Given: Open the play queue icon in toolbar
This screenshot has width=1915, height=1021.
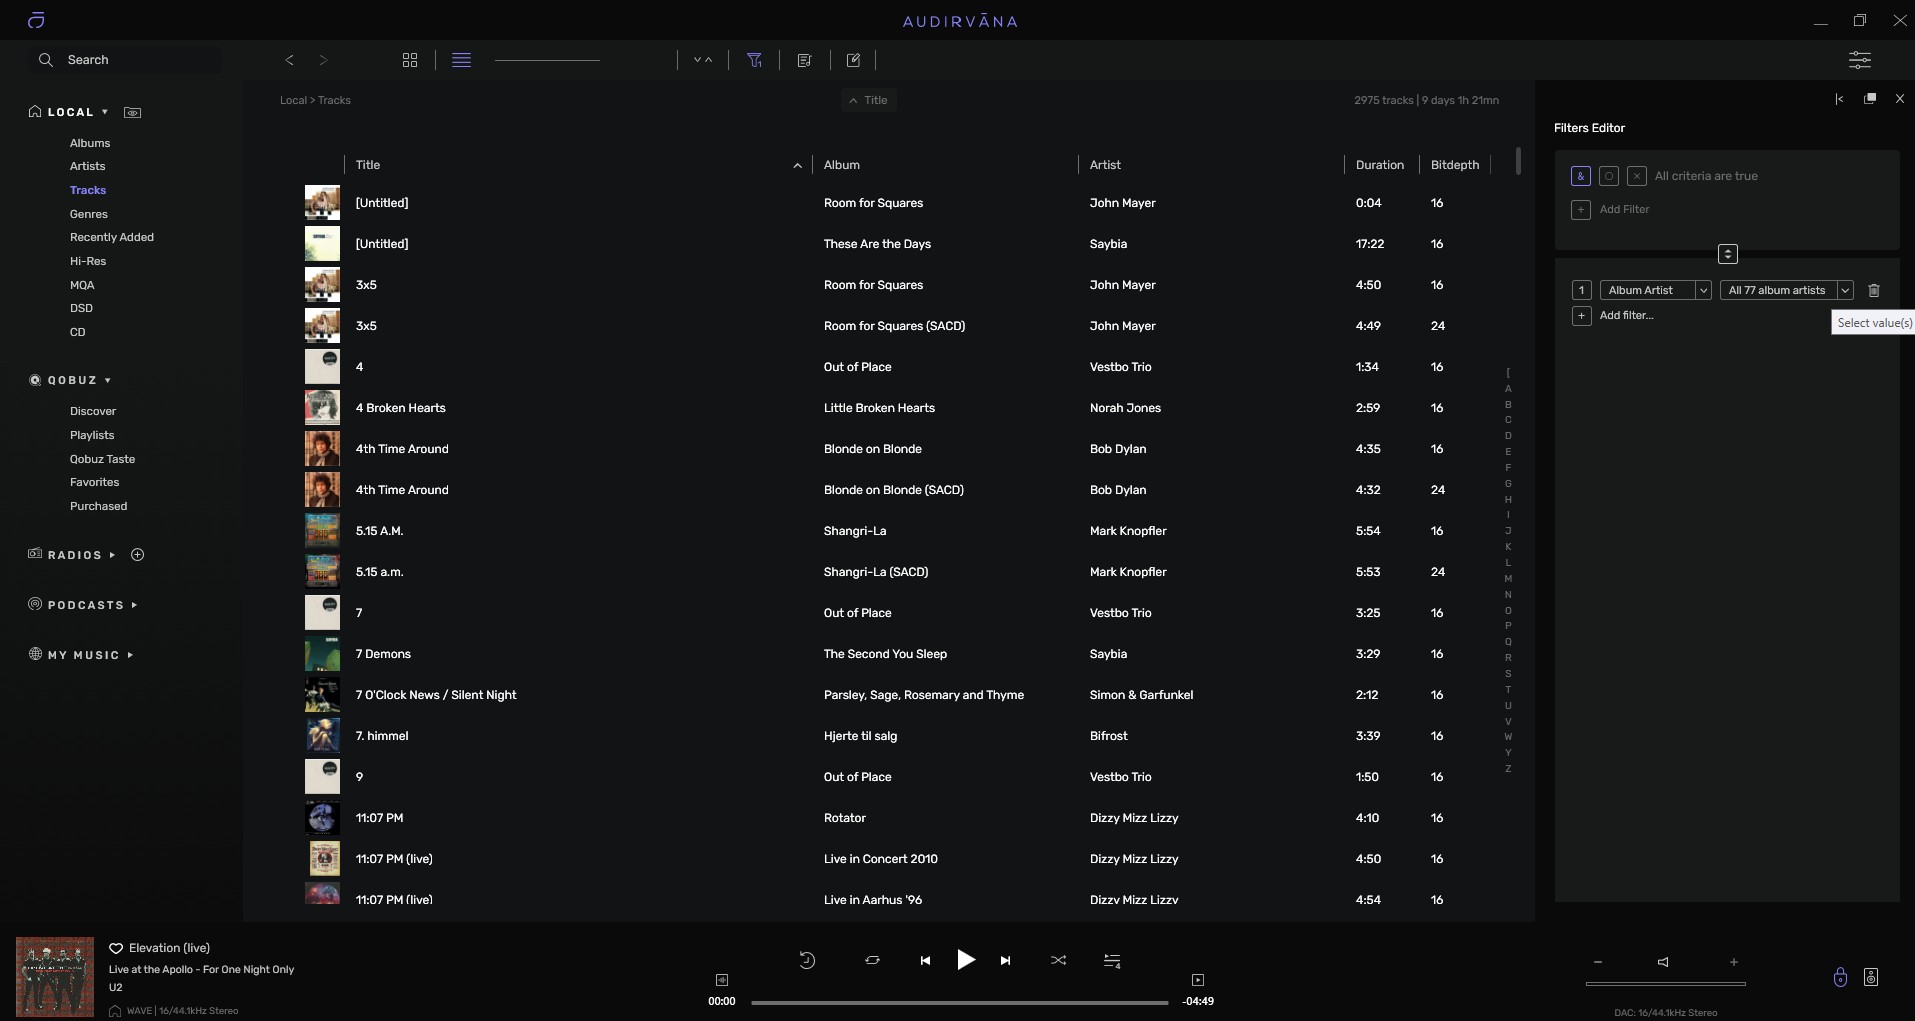Looking at the screenshot, I should point(804,60).
